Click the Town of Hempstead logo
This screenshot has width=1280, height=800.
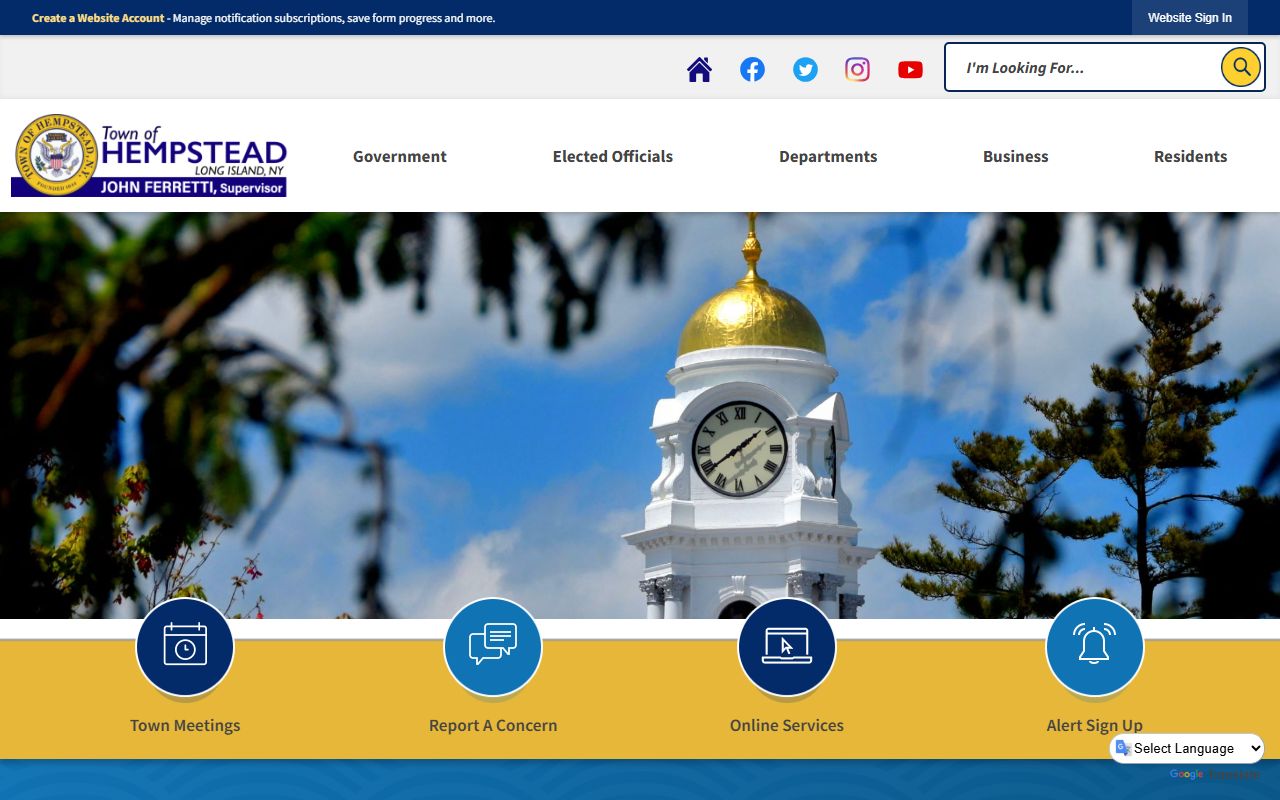tap(149, 155)
